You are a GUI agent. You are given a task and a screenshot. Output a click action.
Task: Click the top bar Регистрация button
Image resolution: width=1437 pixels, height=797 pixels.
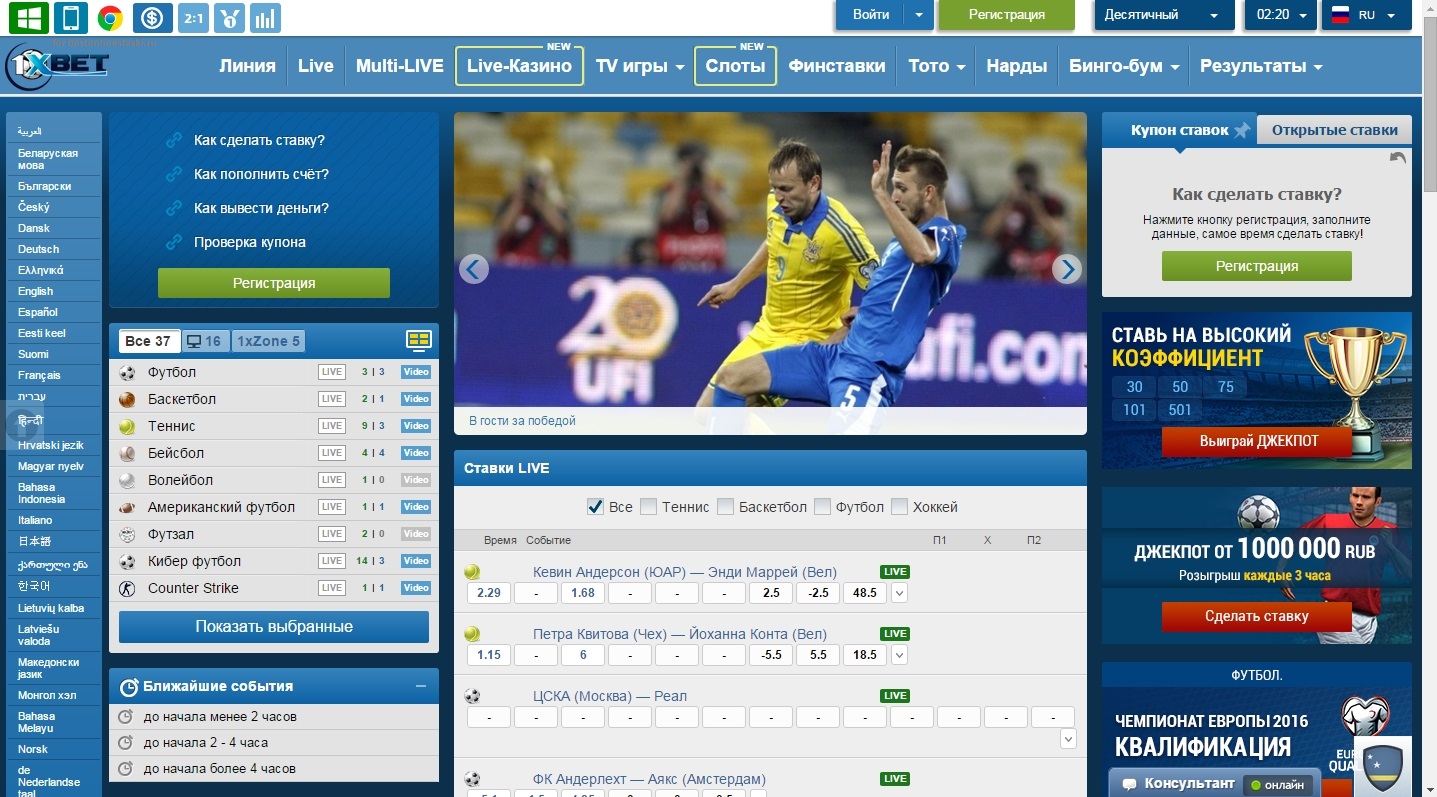tap(1007, 15)
